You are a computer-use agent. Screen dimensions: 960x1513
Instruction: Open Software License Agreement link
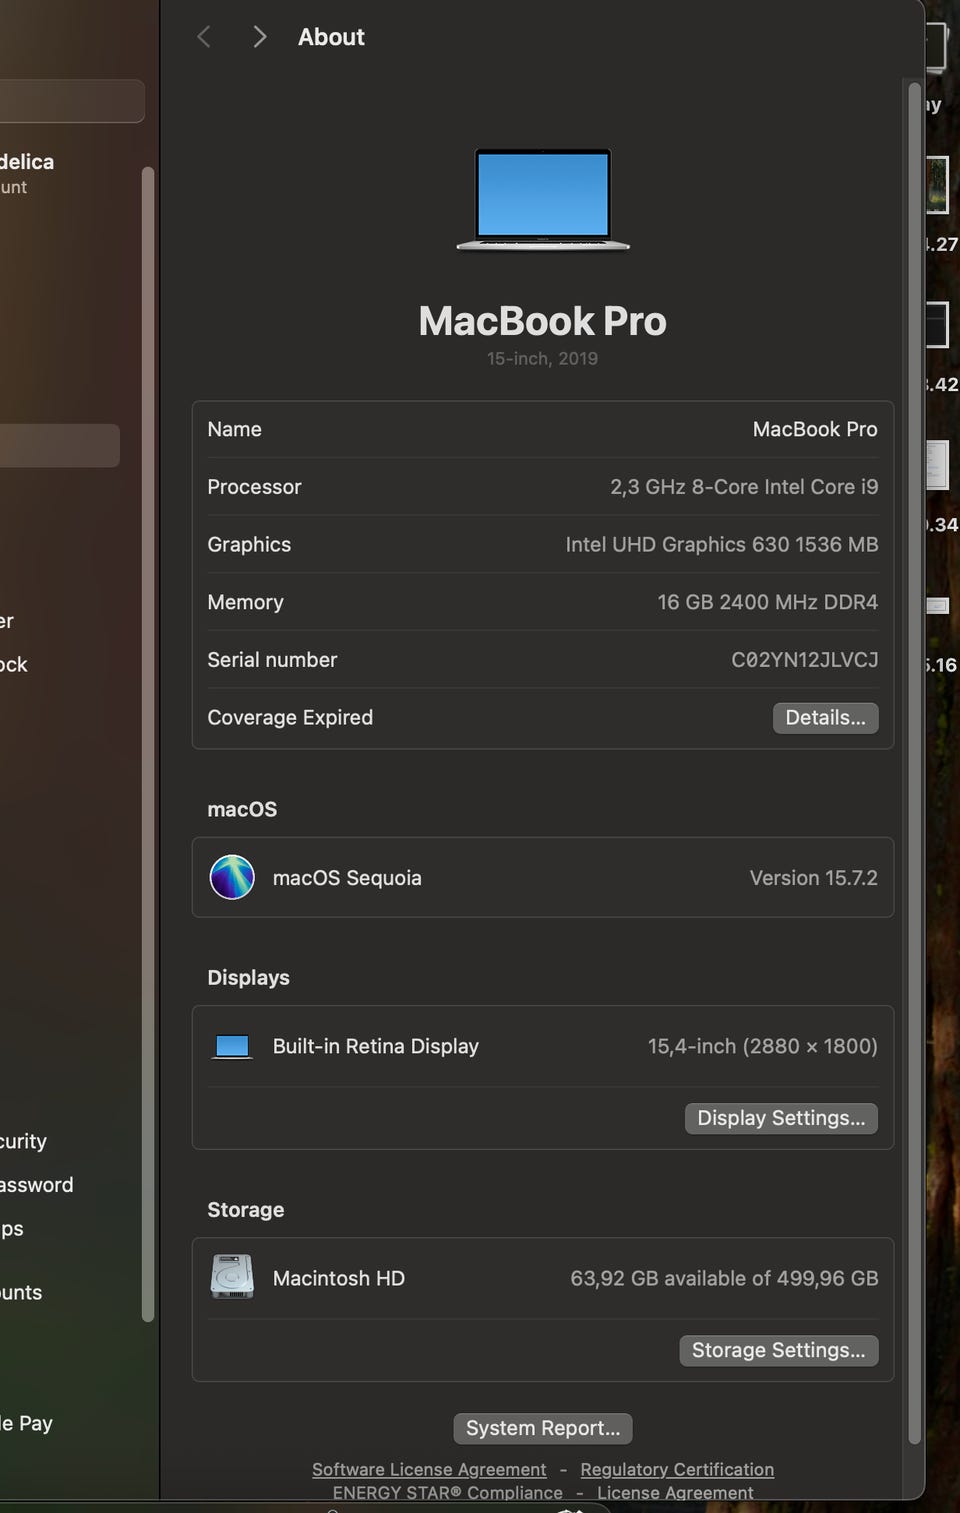click(429, 1469)
